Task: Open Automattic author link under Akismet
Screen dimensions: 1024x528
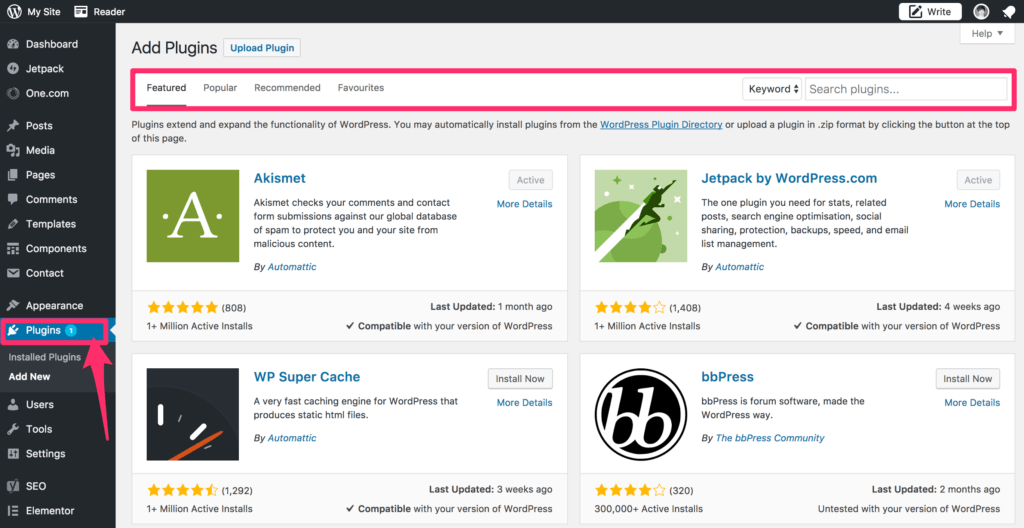Action: (x=292, y=267)
